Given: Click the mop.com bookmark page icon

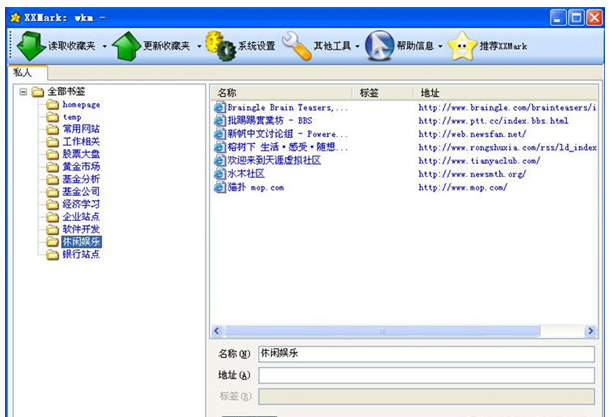Looking at the screenshot, I should [220, 187].
